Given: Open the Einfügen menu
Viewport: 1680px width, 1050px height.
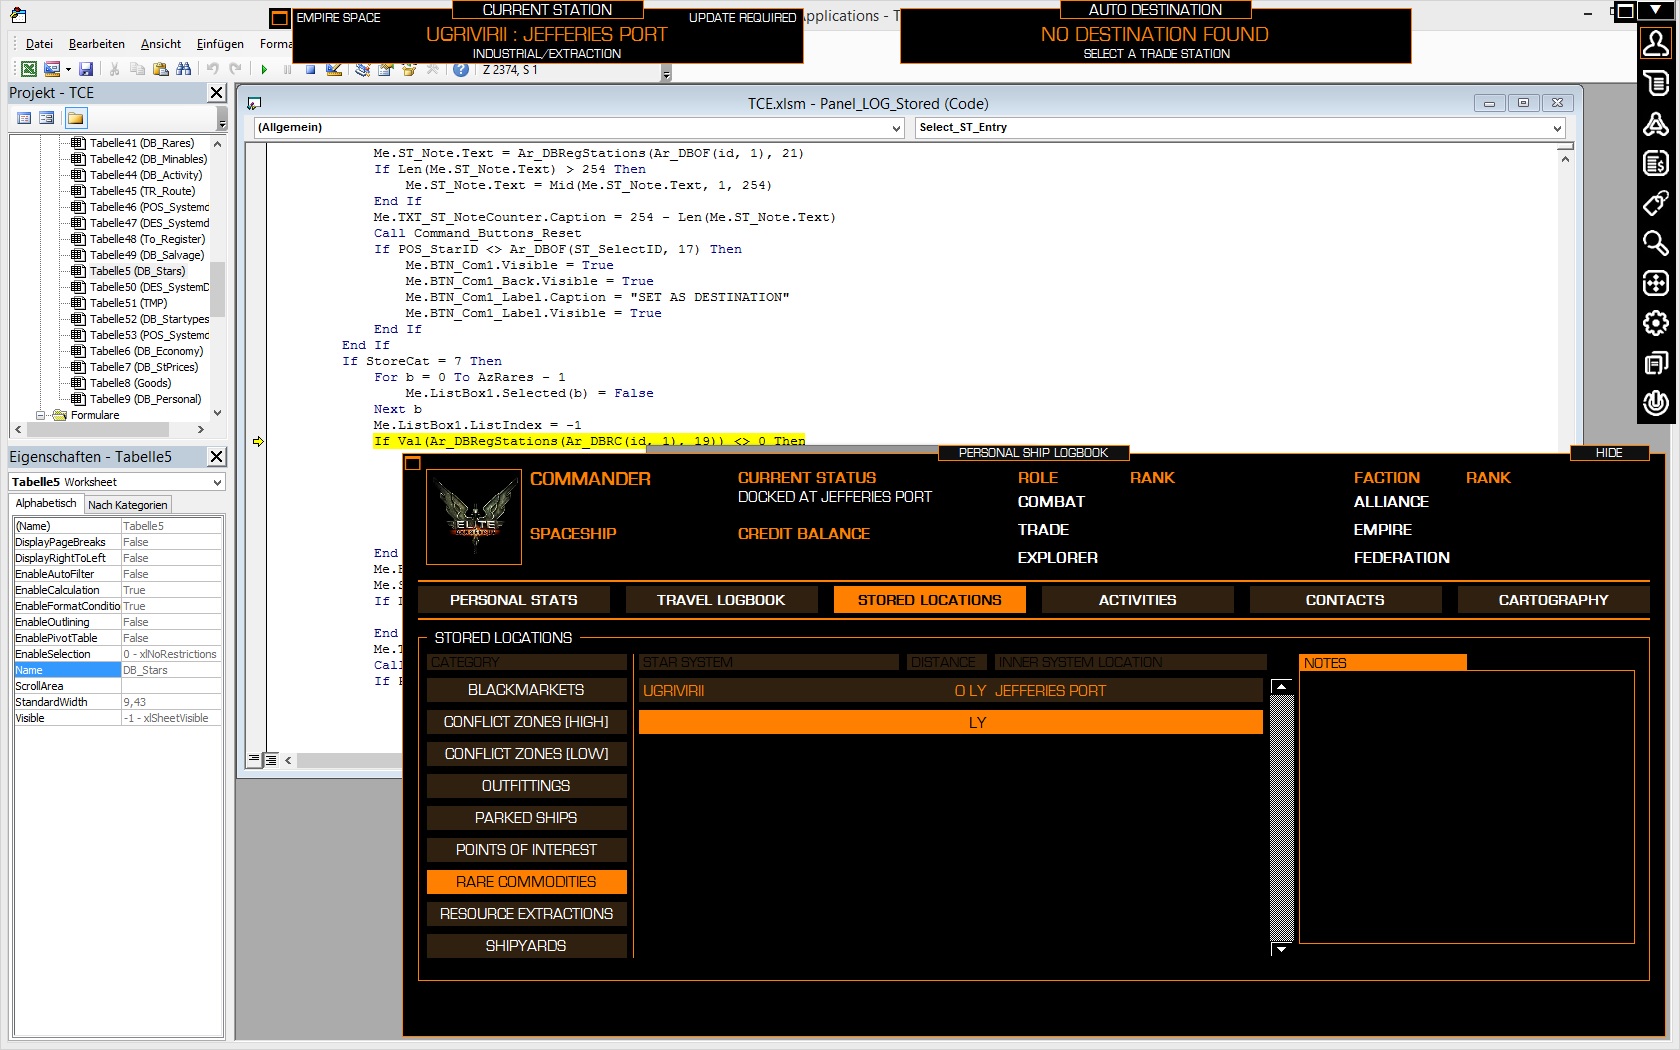Looking at the screenshot, I should click(220, 44).
